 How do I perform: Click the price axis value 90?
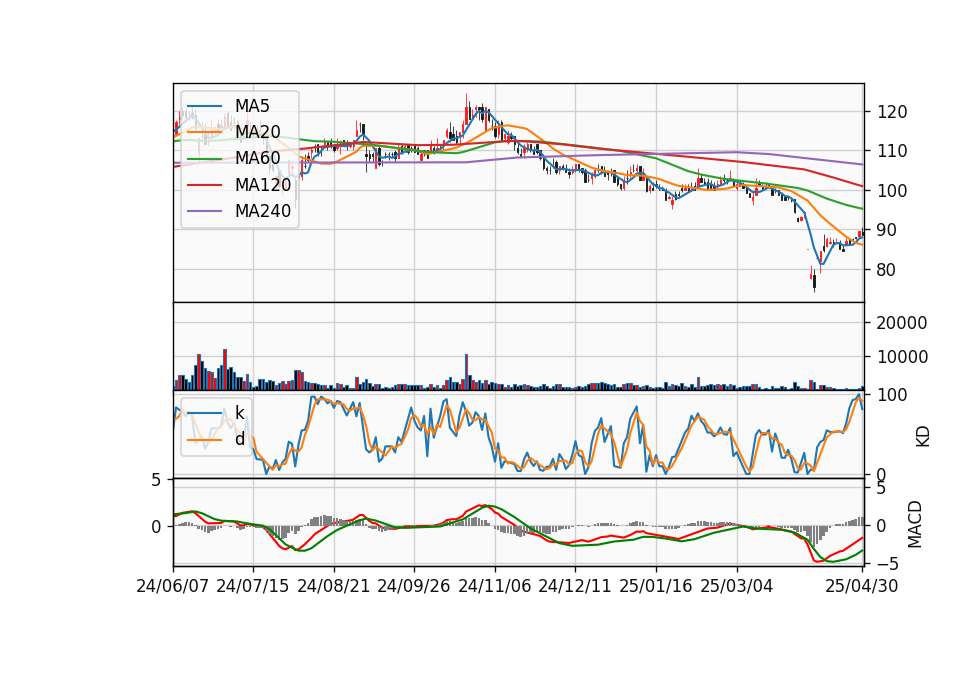tap(887, 230)
